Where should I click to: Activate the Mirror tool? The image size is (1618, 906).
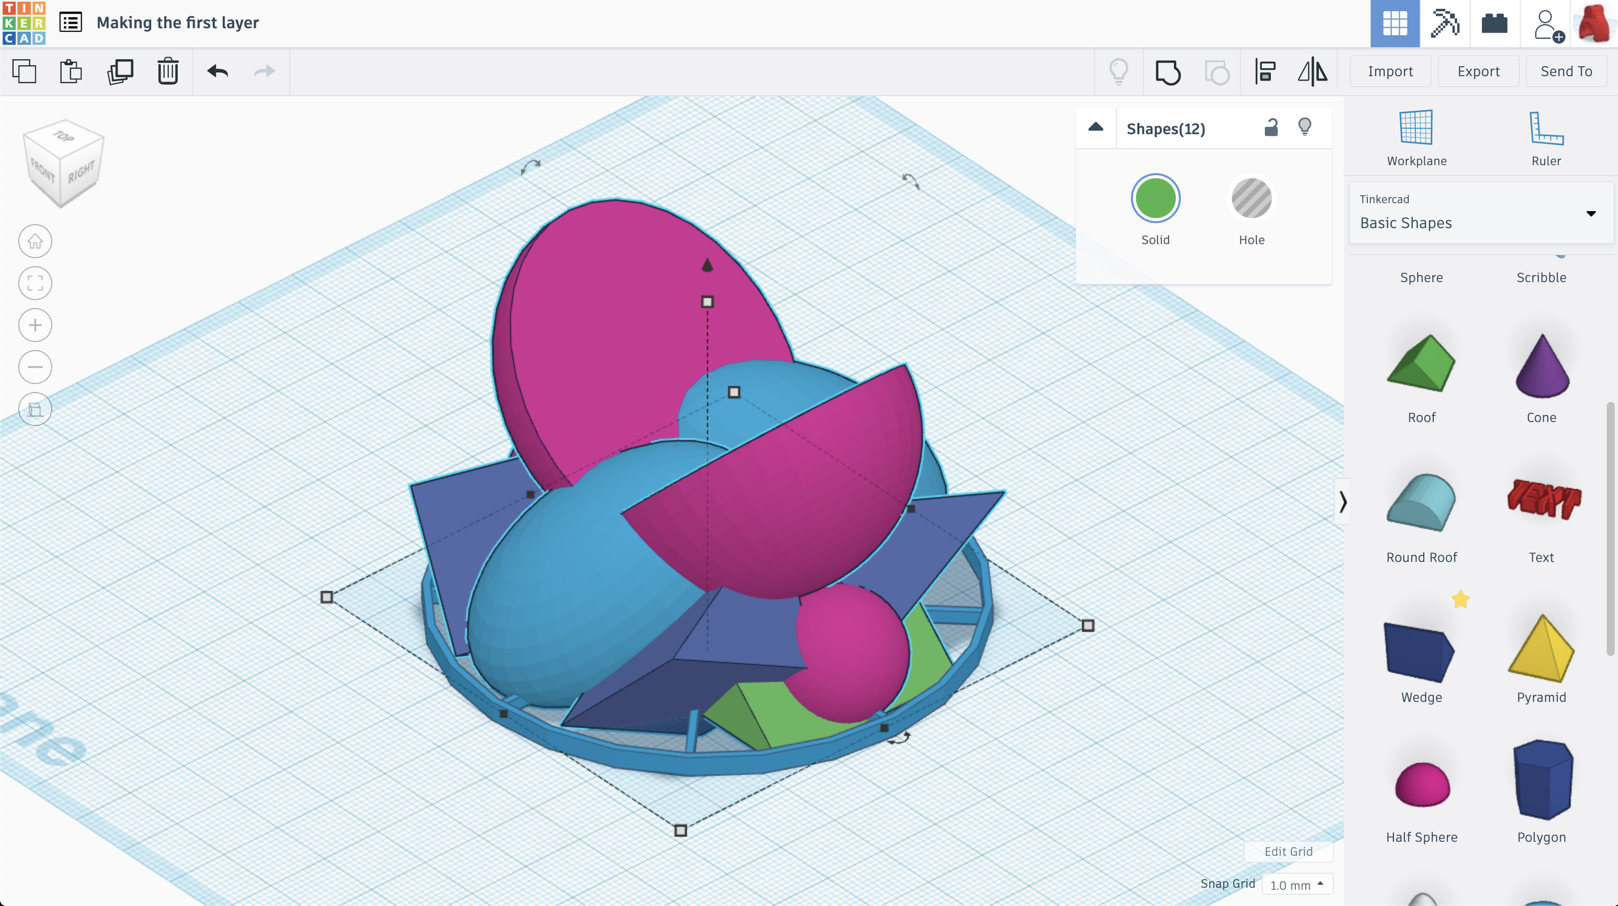(x=1312, y=71)
